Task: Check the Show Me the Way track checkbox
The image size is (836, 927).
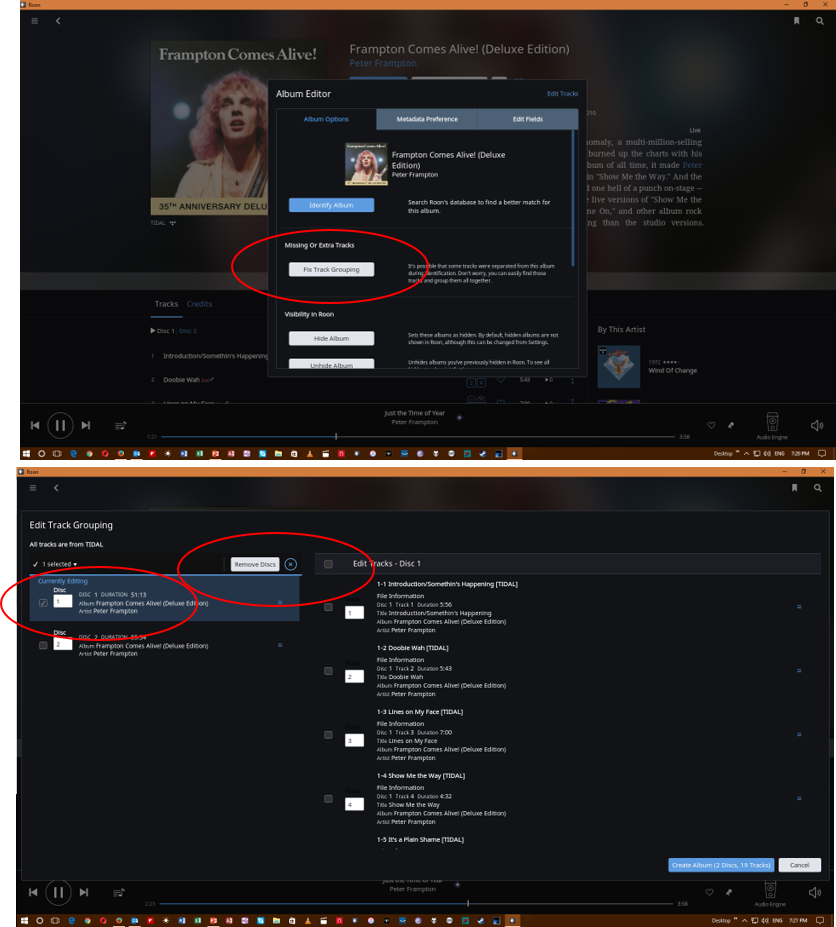Action: (x=328, y=799)
